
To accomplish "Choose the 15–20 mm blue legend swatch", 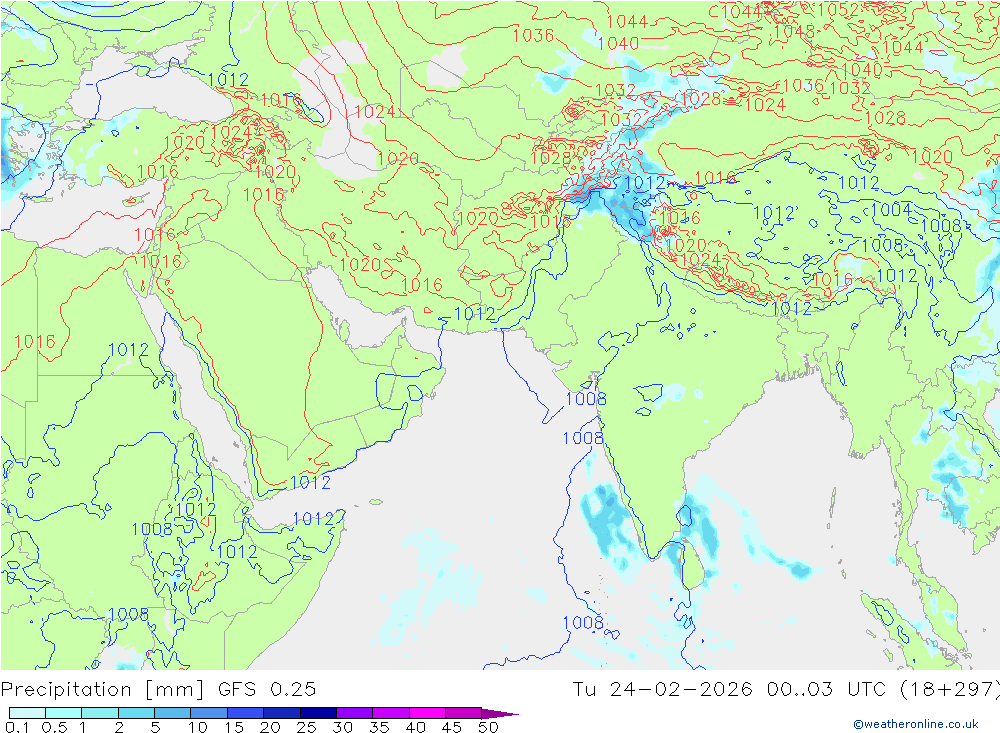I will click(x=245, y=713).
